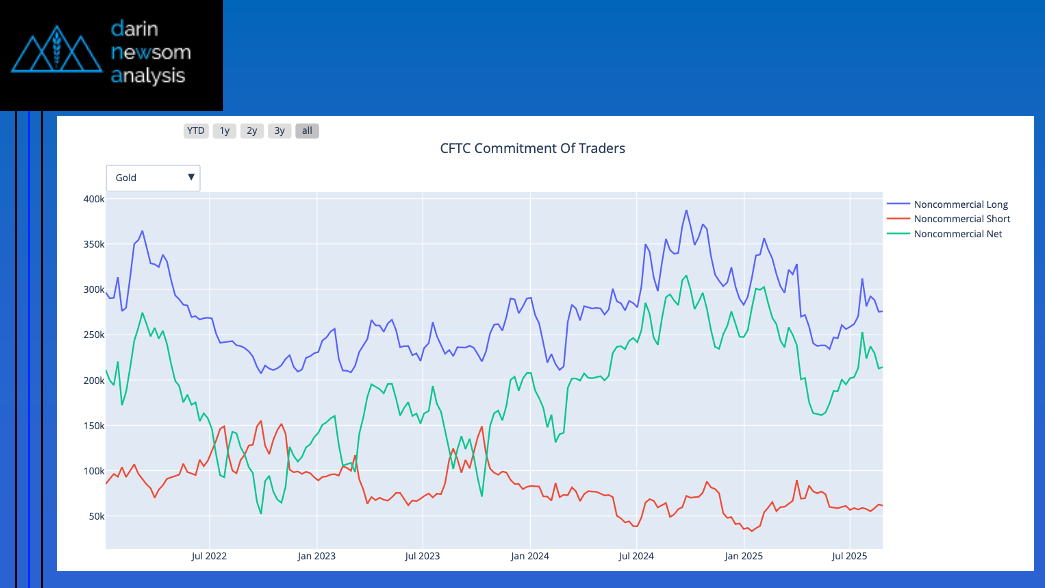This screenshot has height=588, width=1045.
Task: Open the Gold commodity dropdown
Action: [152, 178]
